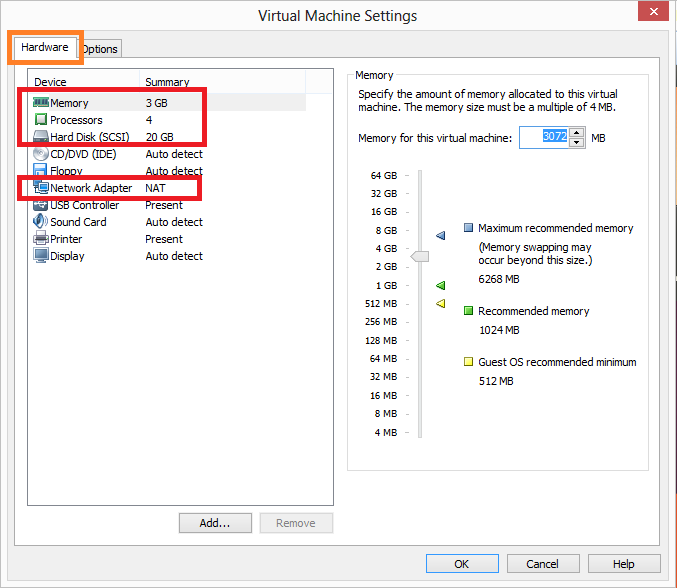Click the CD/DVD (IDE) disc icon
The width and height of the screenshot is (677, 588).
(41, 154)
